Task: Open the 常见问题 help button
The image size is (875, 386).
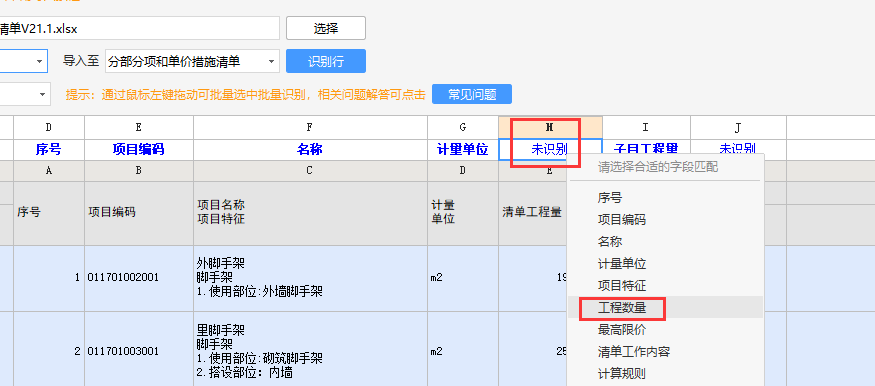Action: pos(472,94)
